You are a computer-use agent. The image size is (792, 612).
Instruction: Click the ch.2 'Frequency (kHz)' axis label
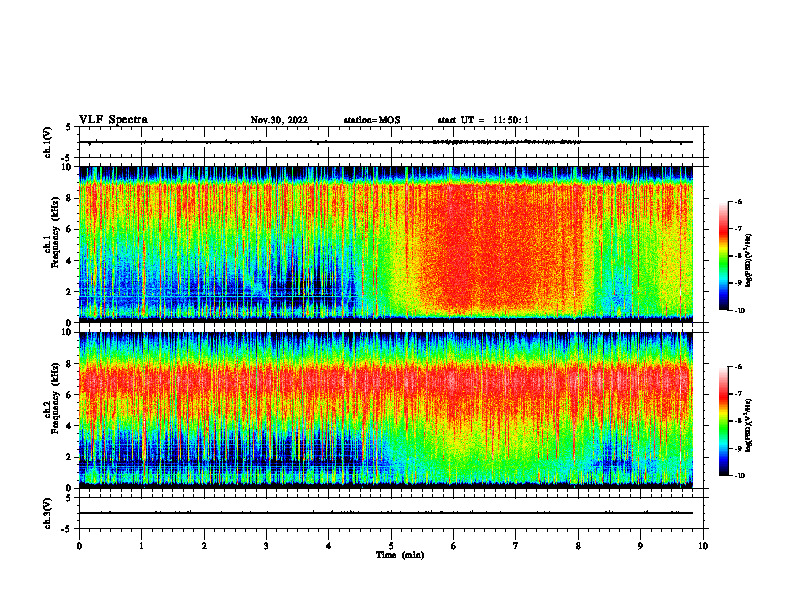[55, 398]
